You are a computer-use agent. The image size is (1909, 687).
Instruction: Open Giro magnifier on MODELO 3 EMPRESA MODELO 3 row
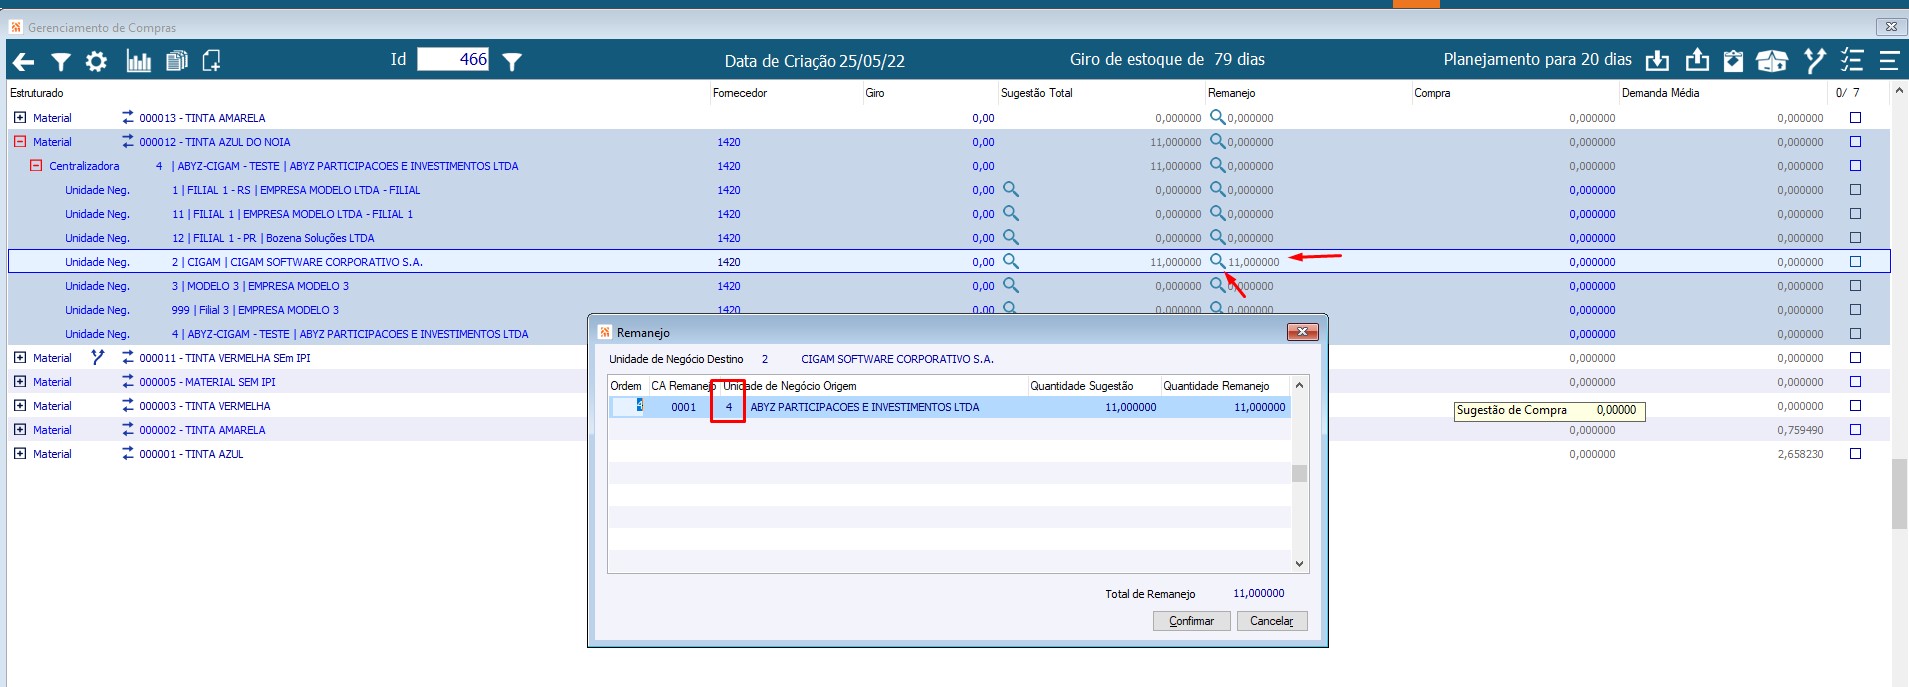click(1011, 285)
